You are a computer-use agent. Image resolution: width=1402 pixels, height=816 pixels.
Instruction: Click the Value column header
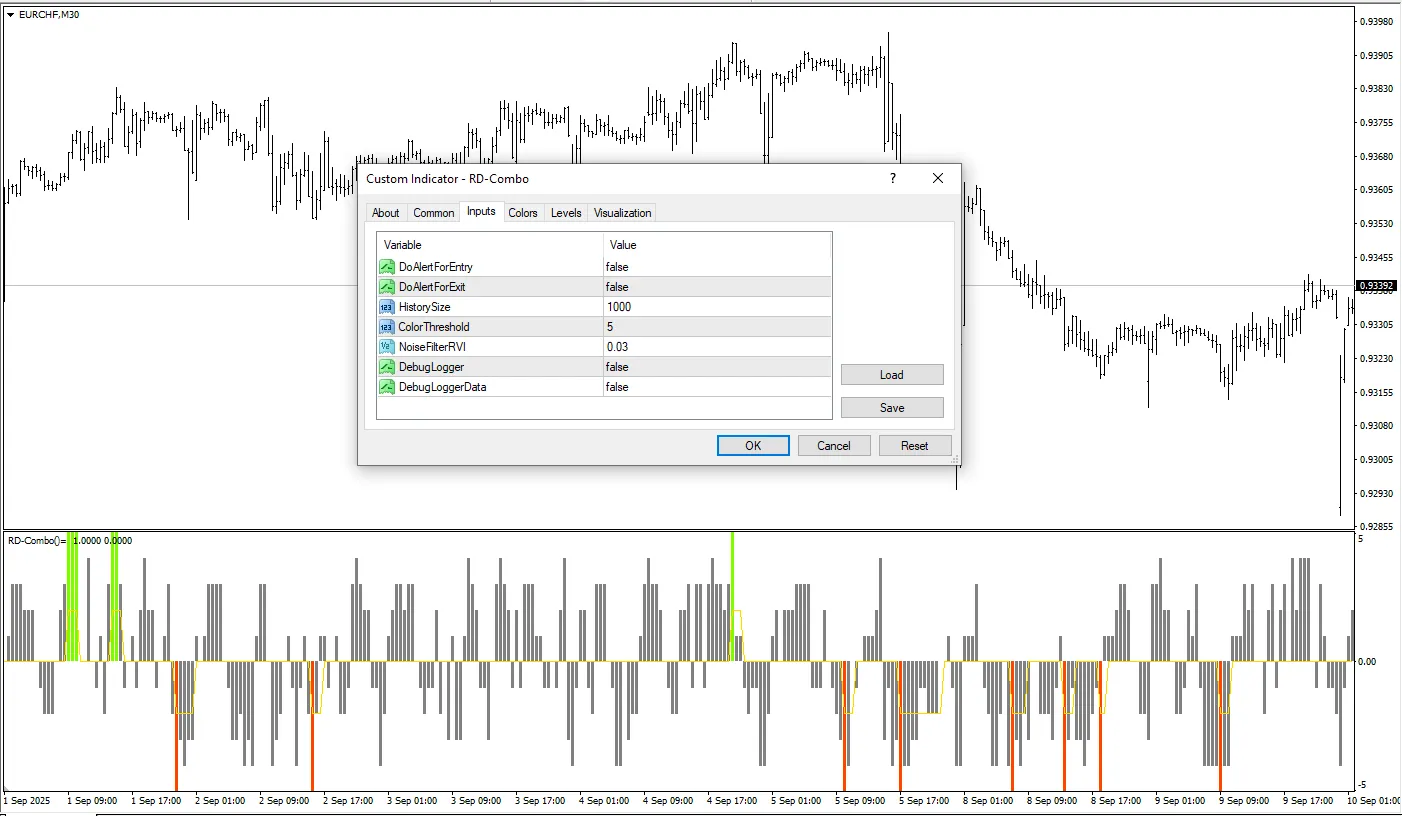tap(716, 244)
